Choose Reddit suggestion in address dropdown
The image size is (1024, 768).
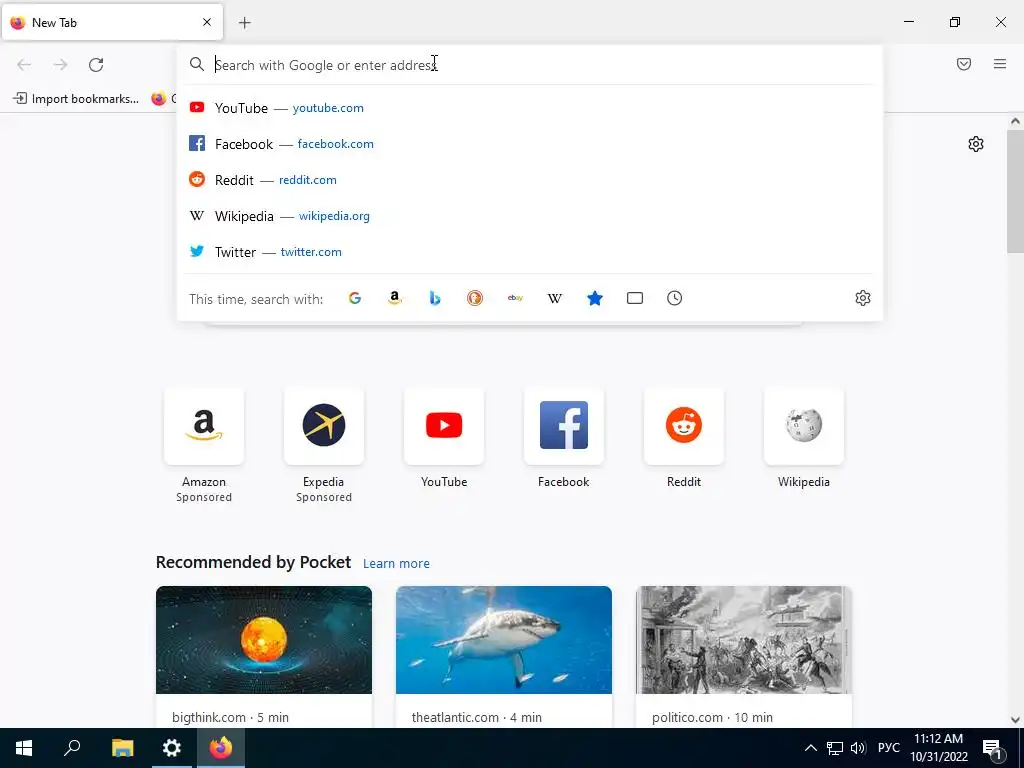click(x=530, y=180)
